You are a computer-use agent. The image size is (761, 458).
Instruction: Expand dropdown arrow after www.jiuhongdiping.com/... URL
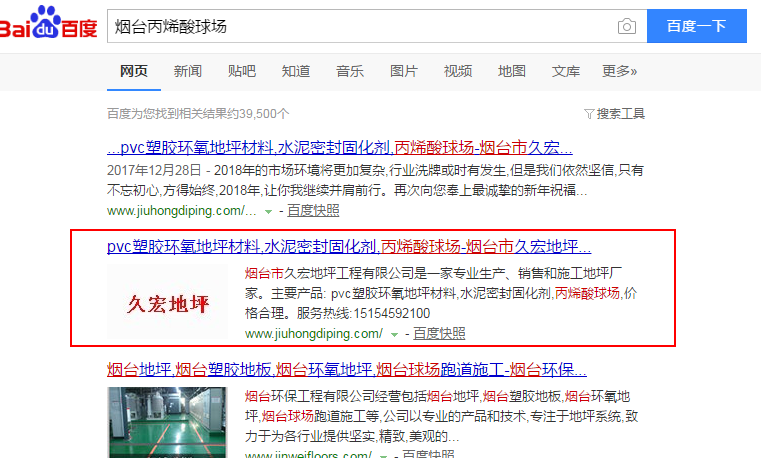coord(268,212)
